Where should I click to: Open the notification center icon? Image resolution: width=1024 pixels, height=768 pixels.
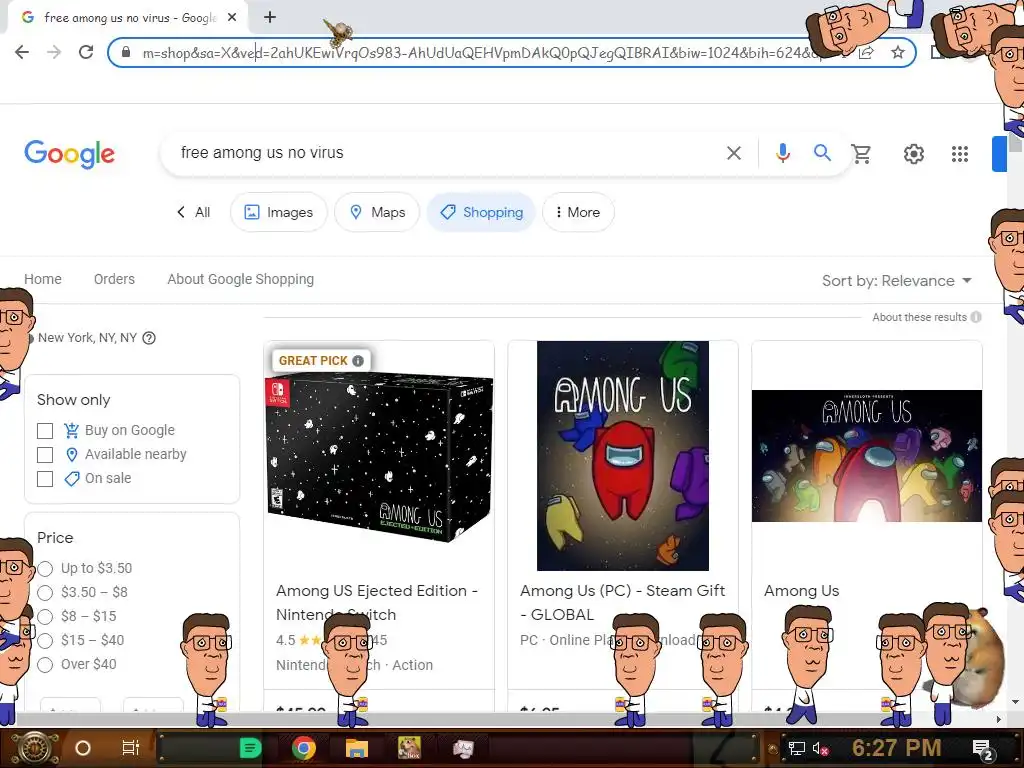(983, 749)
